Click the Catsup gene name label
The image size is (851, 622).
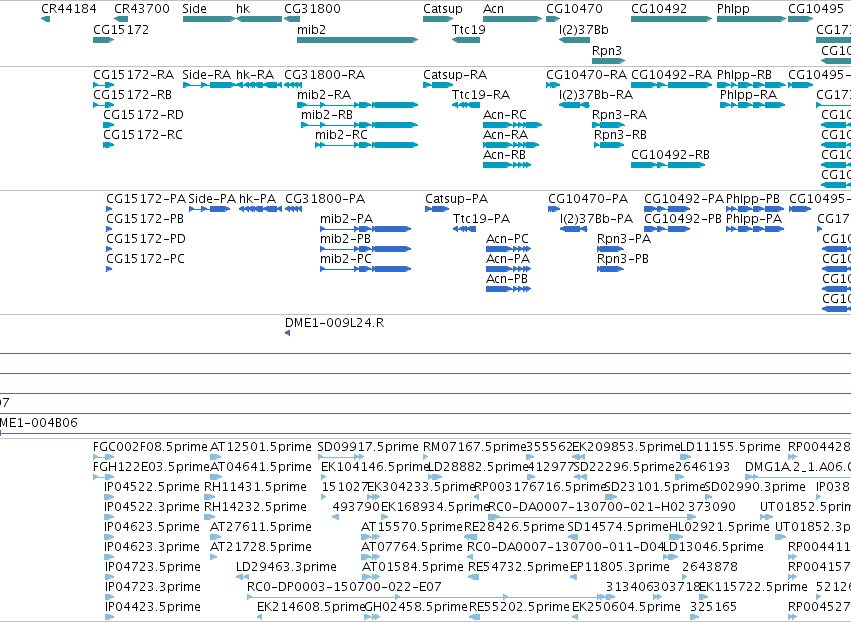tap(443, 9)
